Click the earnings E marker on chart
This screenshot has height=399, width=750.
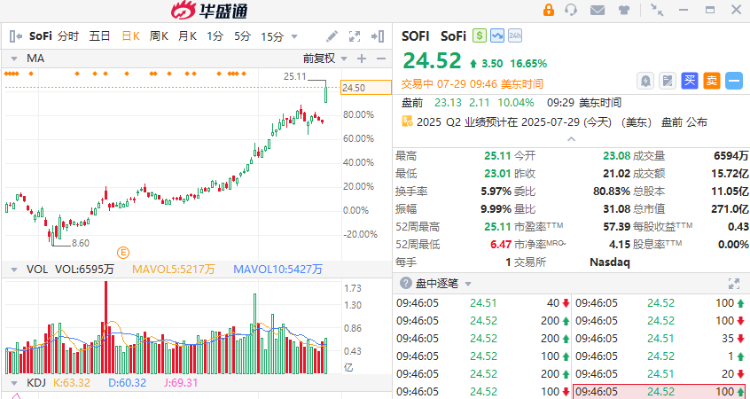point(123,252)
